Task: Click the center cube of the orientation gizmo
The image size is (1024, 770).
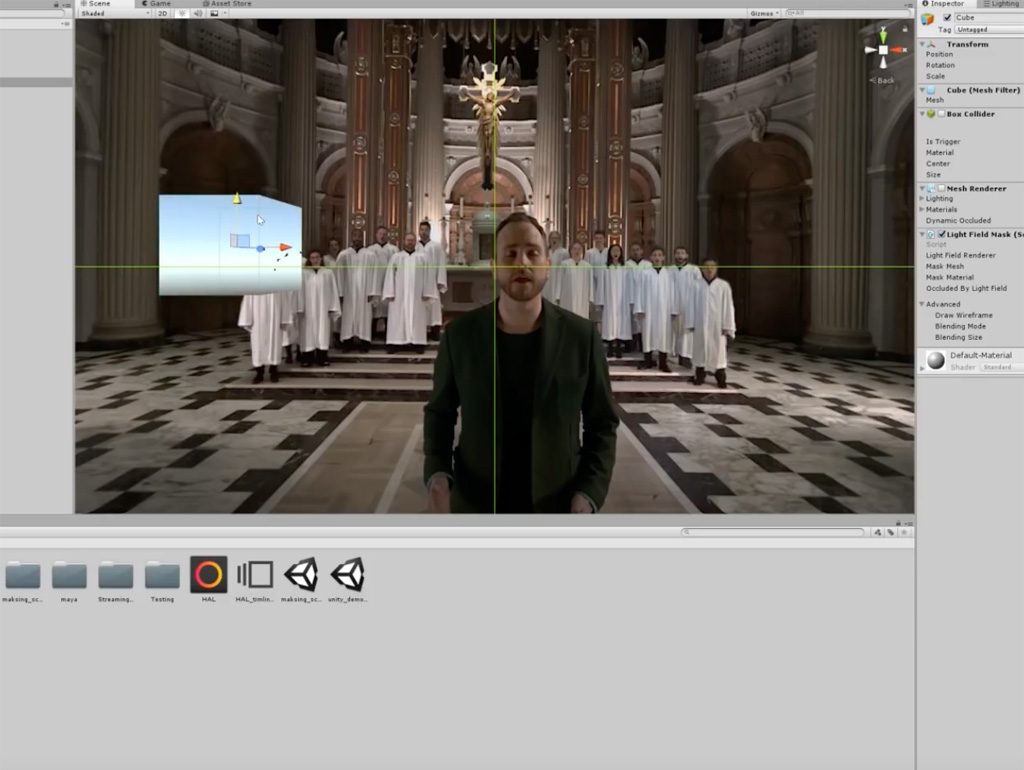Action: point(883,50)
